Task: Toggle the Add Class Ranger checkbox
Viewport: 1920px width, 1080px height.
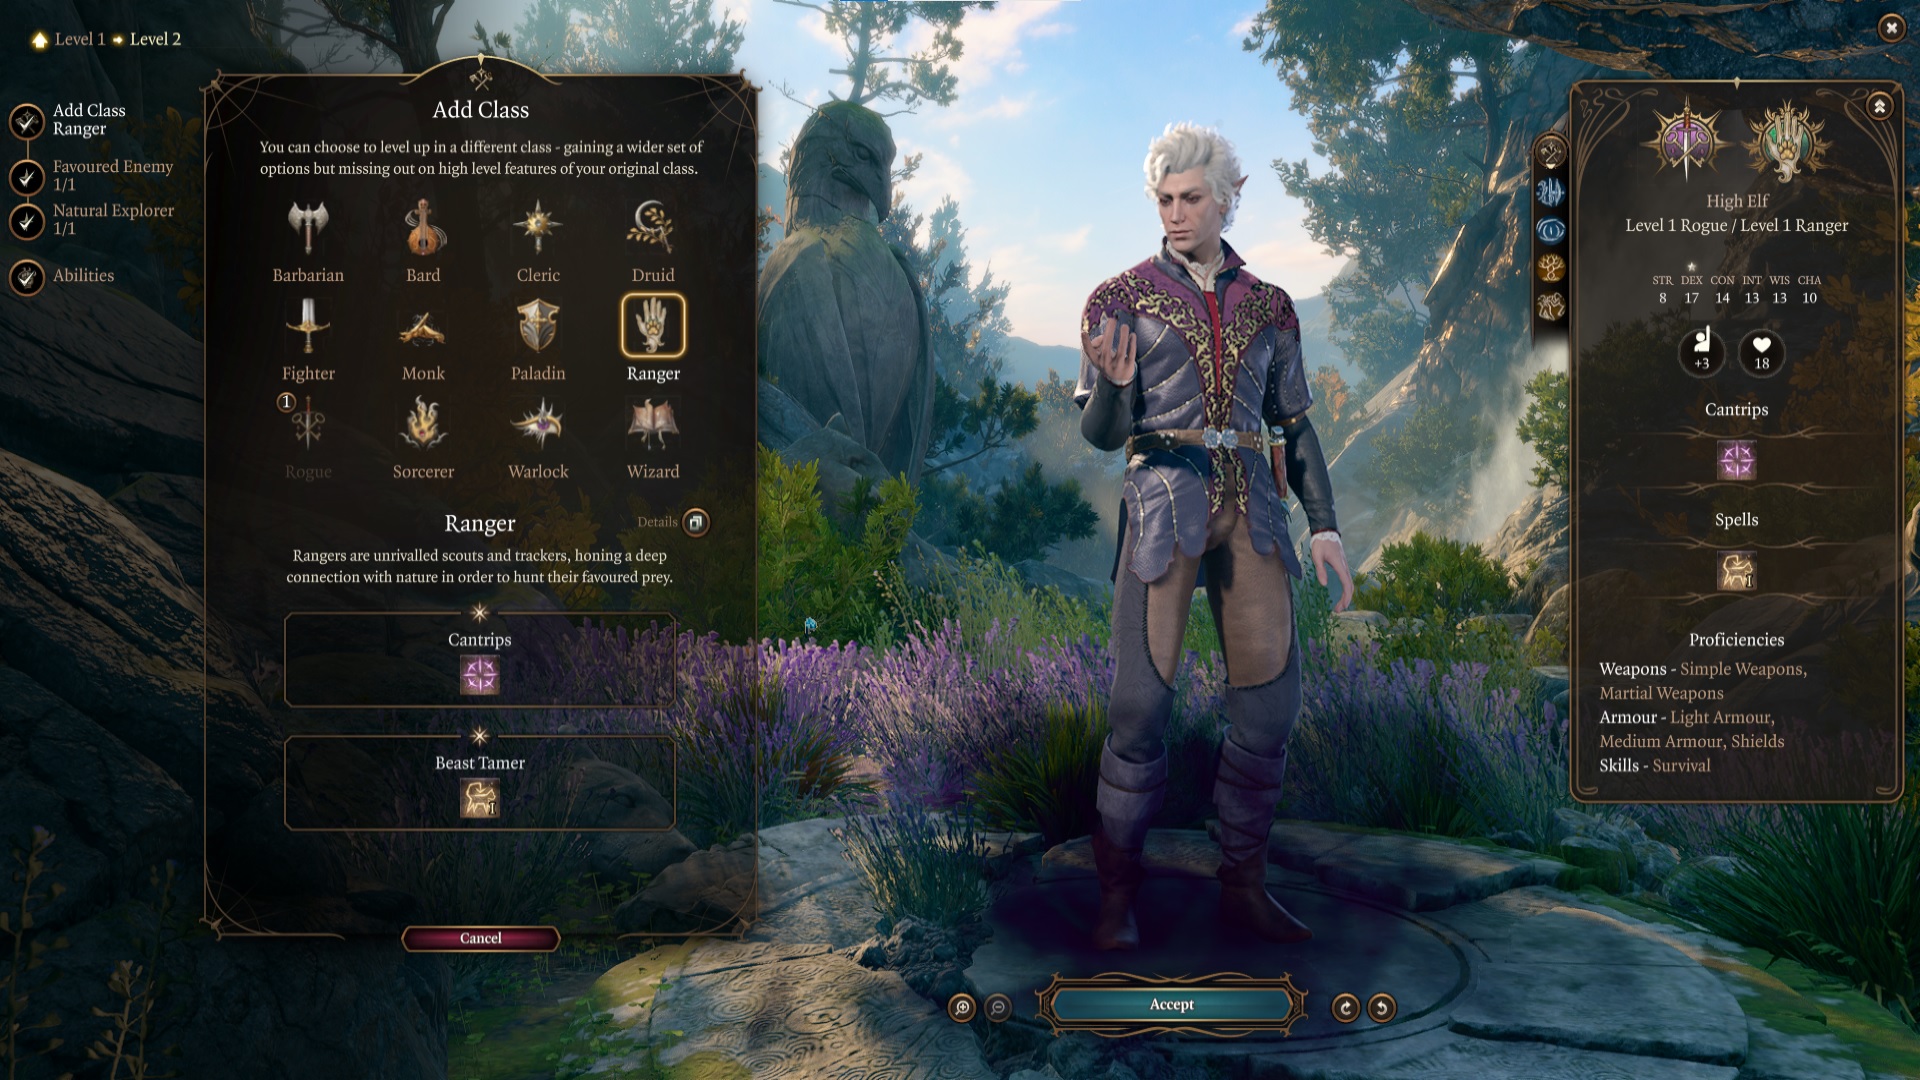Action: 26,119
